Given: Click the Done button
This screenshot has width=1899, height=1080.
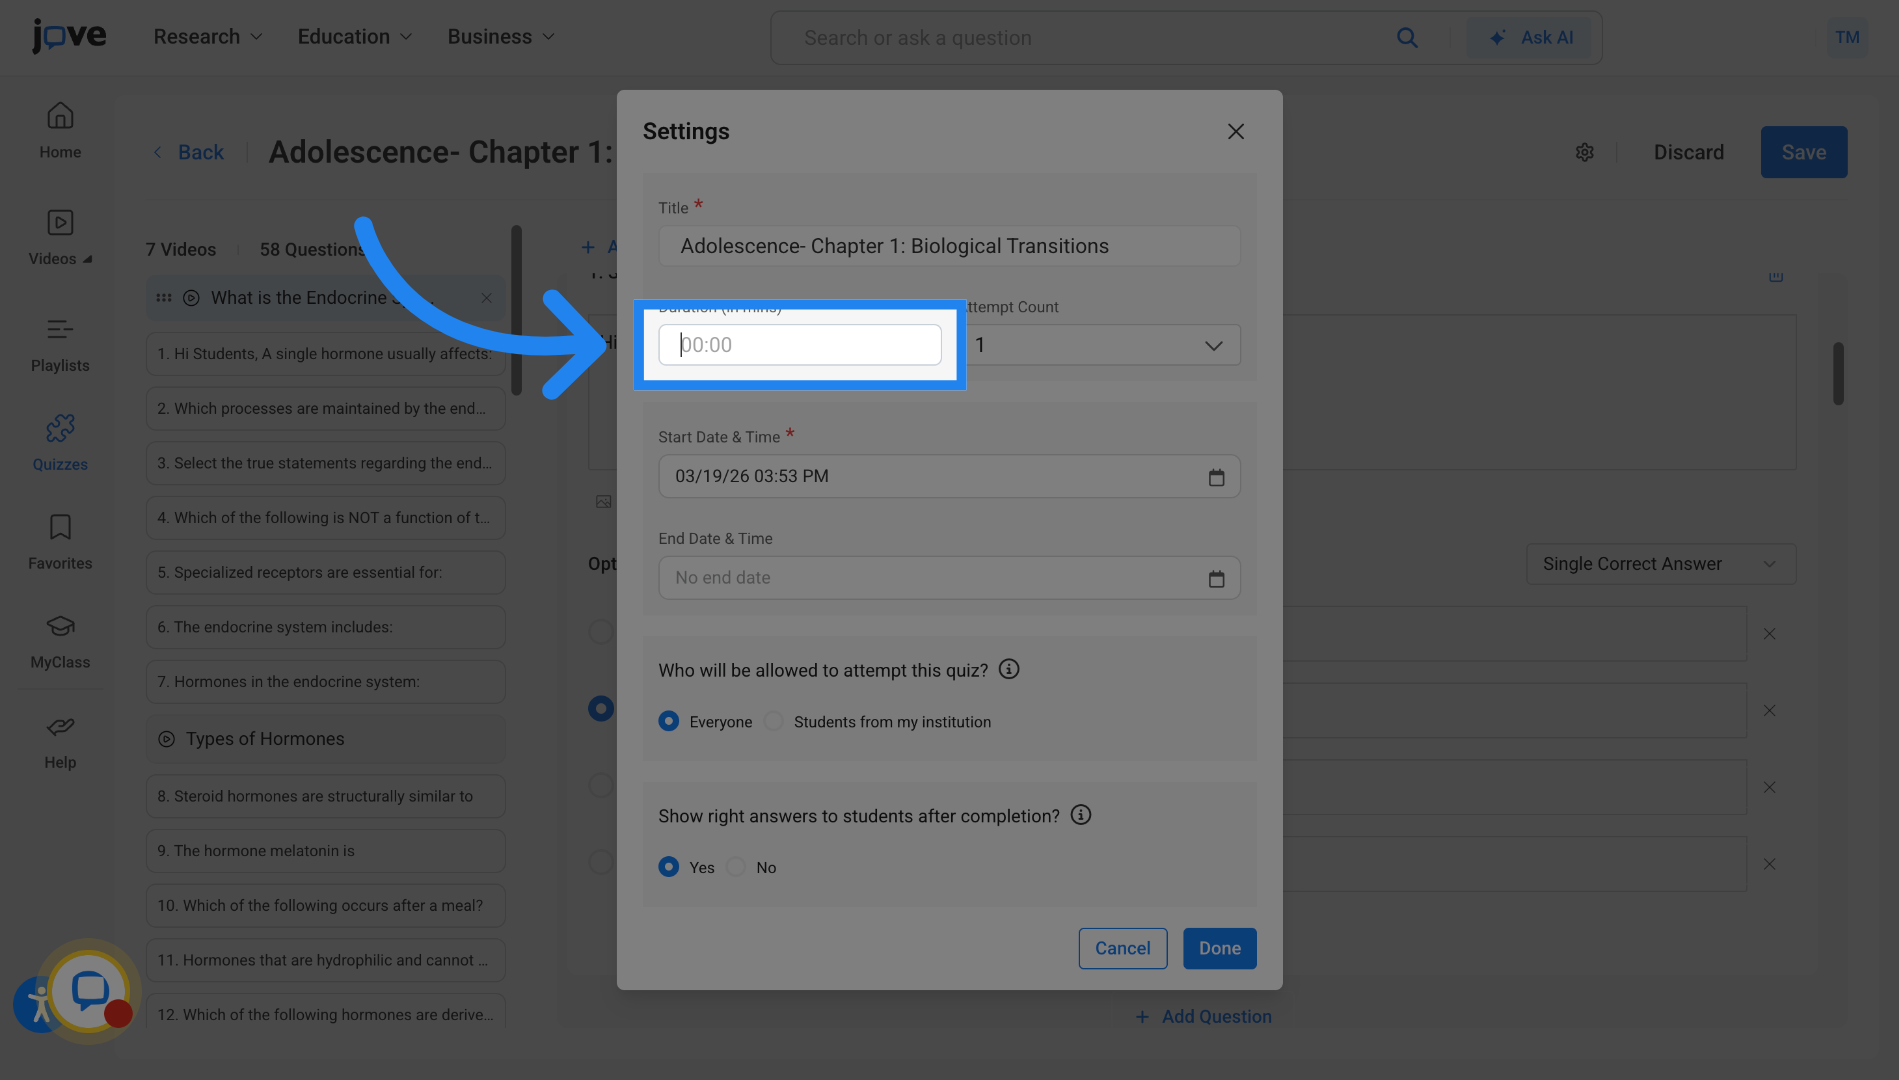Looking at the screenshot, I should 1219,948.
